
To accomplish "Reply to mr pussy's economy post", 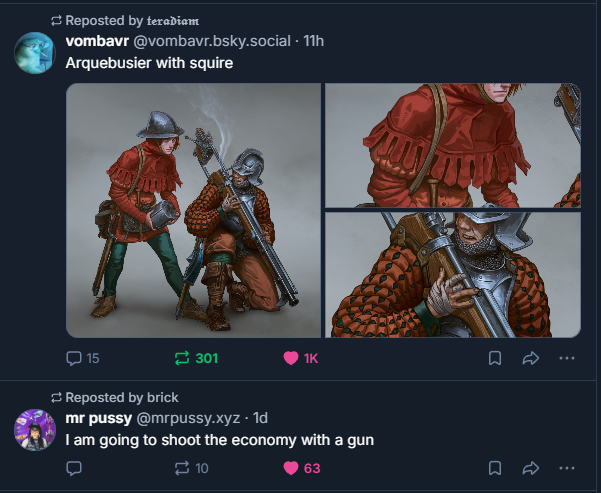I will pyautogui.click(x=74, y=467).
